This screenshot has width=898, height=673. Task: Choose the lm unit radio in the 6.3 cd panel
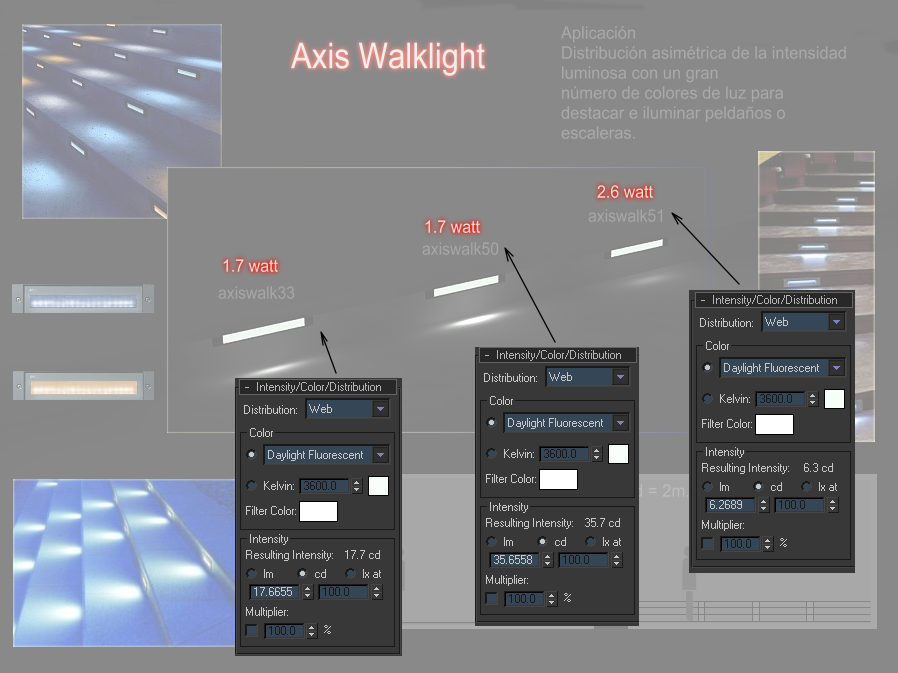707,486
